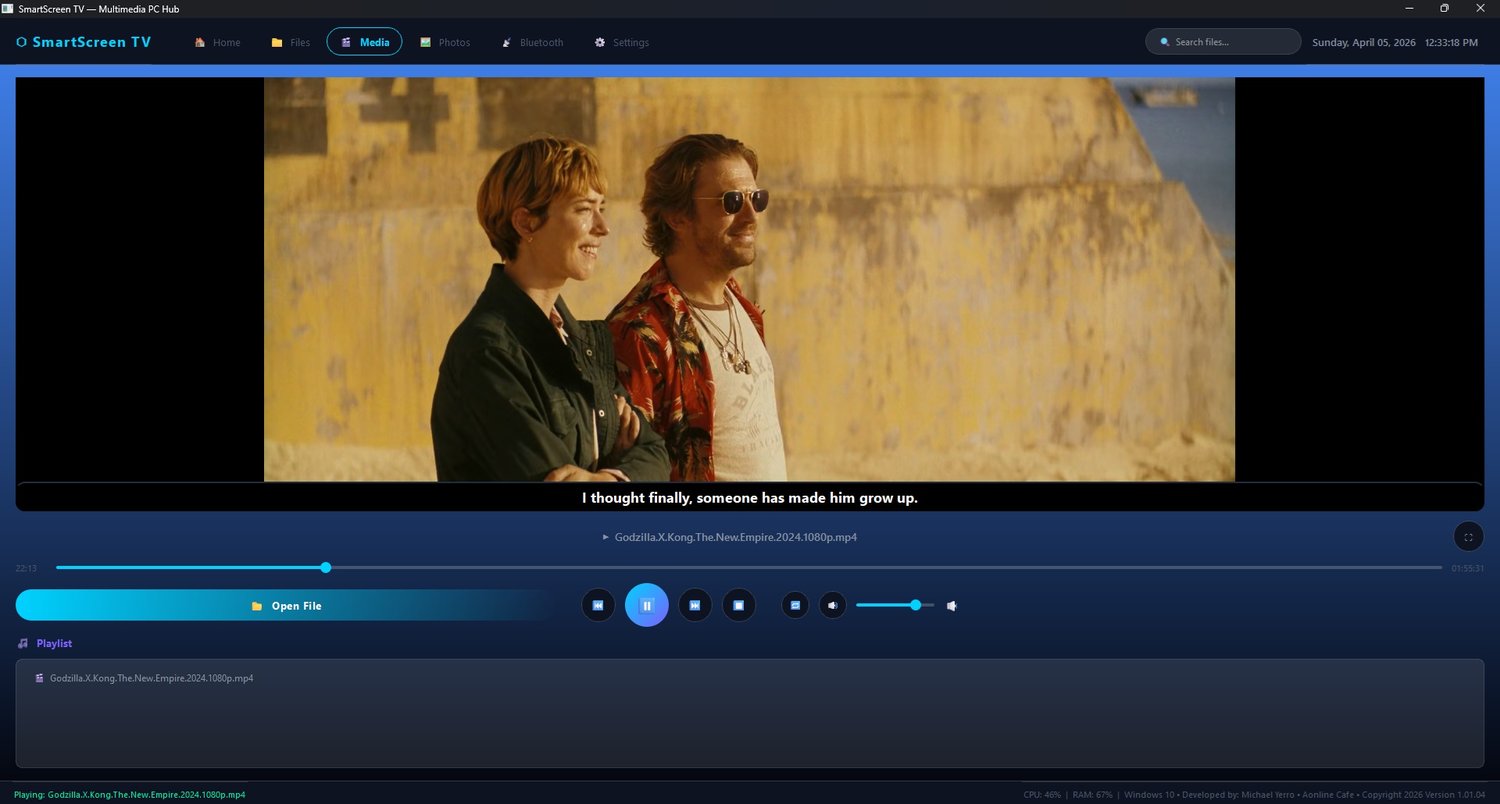
Task: Open the Home tab
Action: coord(217,42)
